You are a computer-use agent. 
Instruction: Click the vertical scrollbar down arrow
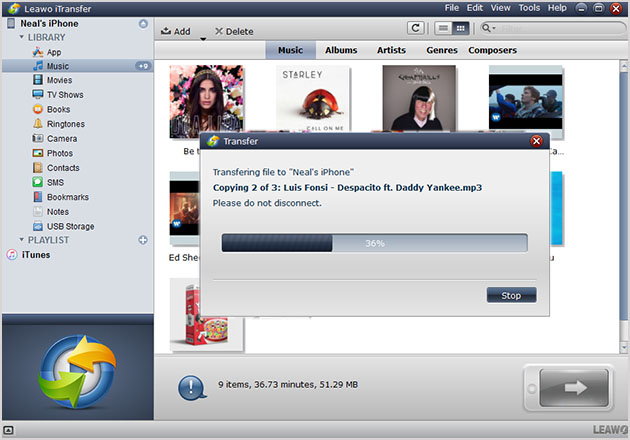[624, 347]
